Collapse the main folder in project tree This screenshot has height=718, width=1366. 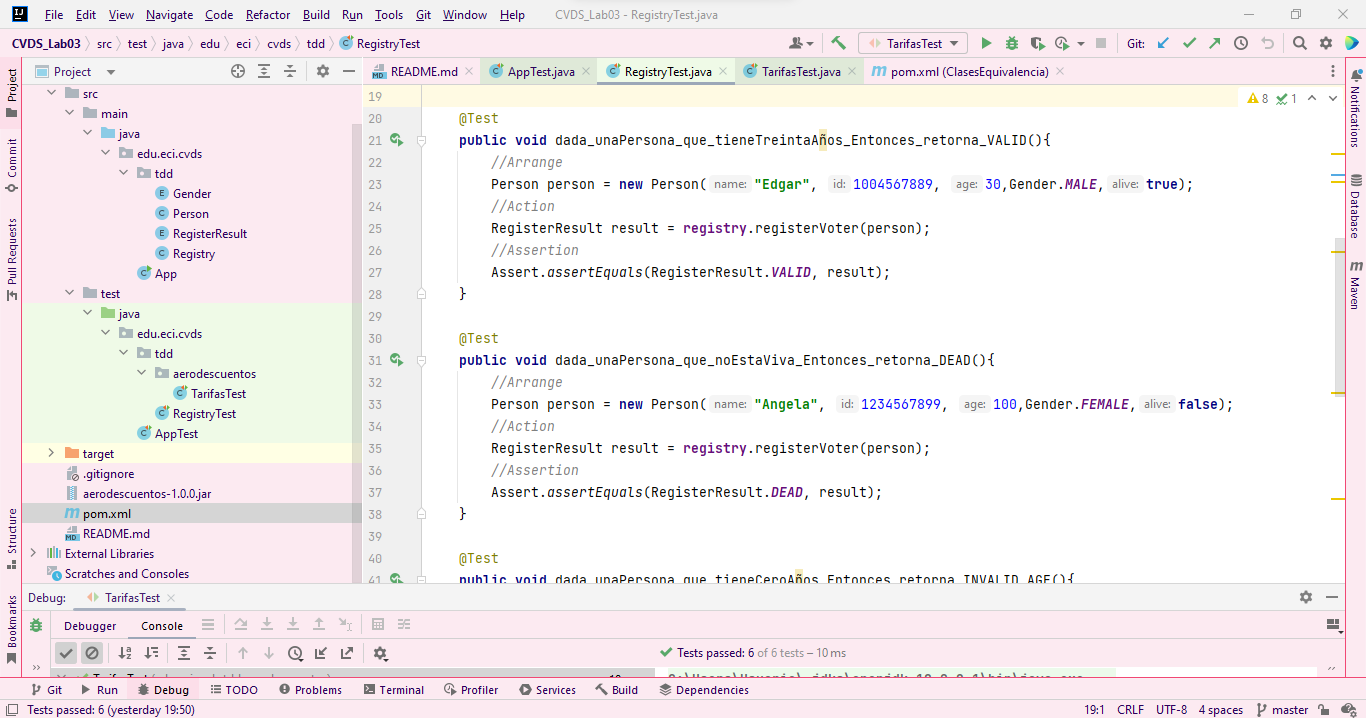(69, 113)
